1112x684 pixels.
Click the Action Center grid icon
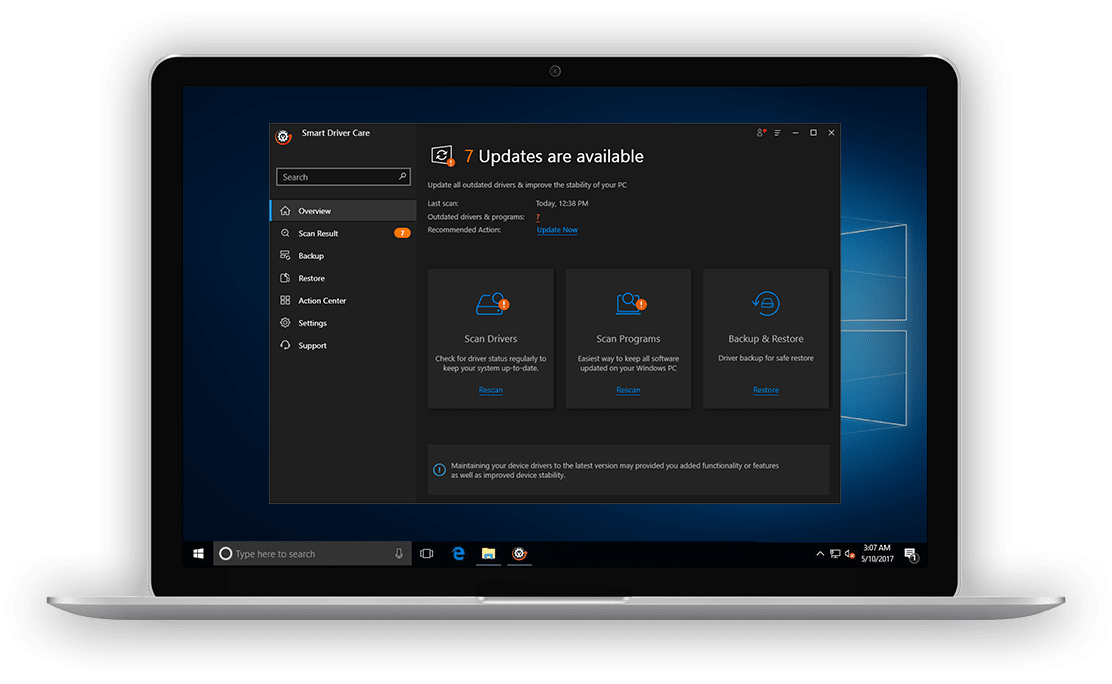click(x=285, y=300)
